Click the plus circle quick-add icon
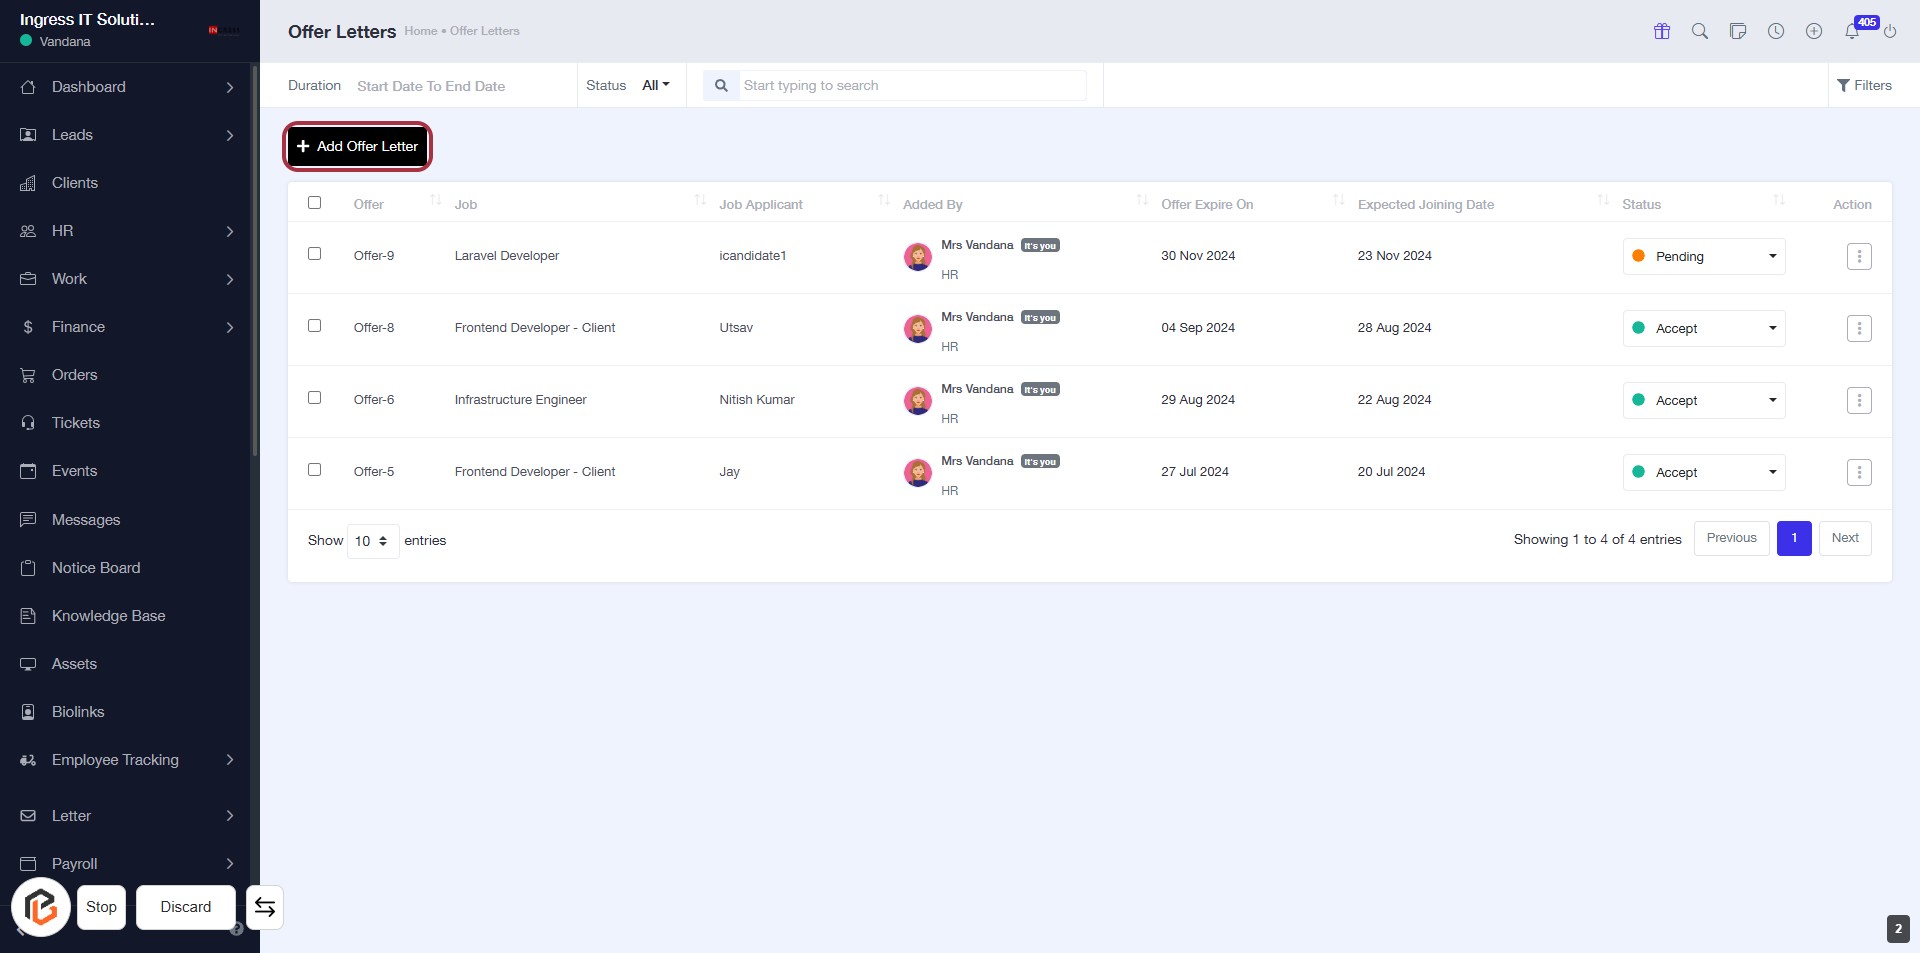The height and width of the screenshot is (953, 1920). tap(1814, 31)
